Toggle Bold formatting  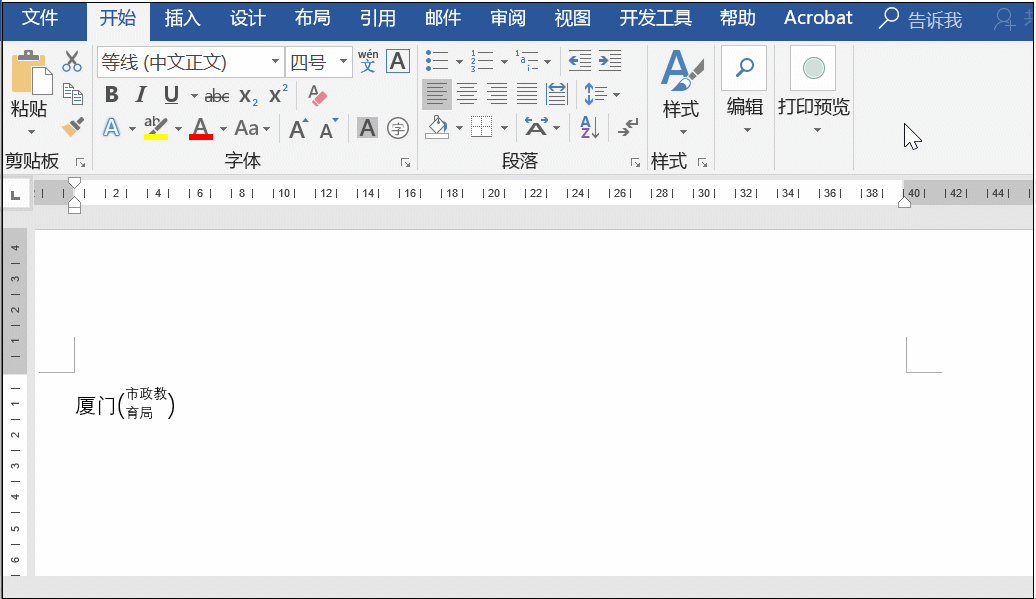coord(112,95)
